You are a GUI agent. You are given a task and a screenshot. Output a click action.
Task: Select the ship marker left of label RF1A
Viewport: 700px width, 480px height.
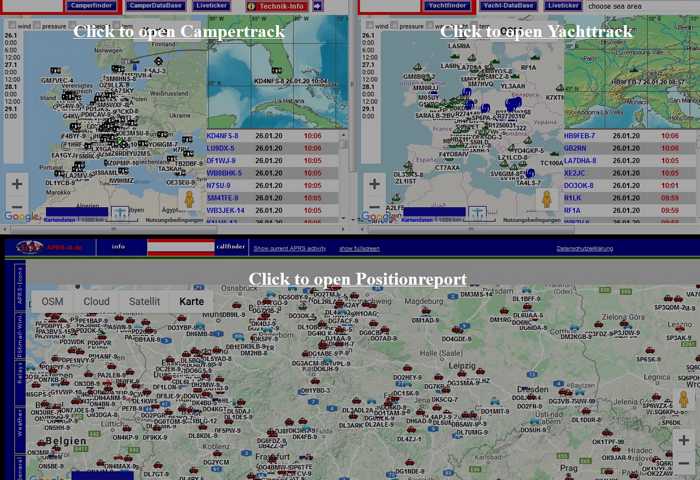[536, 58]
